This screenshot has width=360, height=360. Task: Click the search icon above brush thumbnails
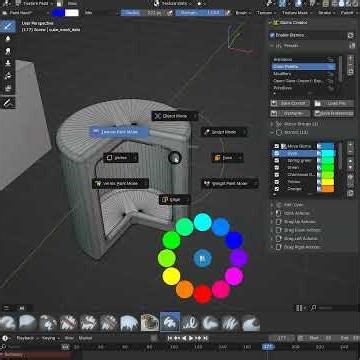click(313, 308)
